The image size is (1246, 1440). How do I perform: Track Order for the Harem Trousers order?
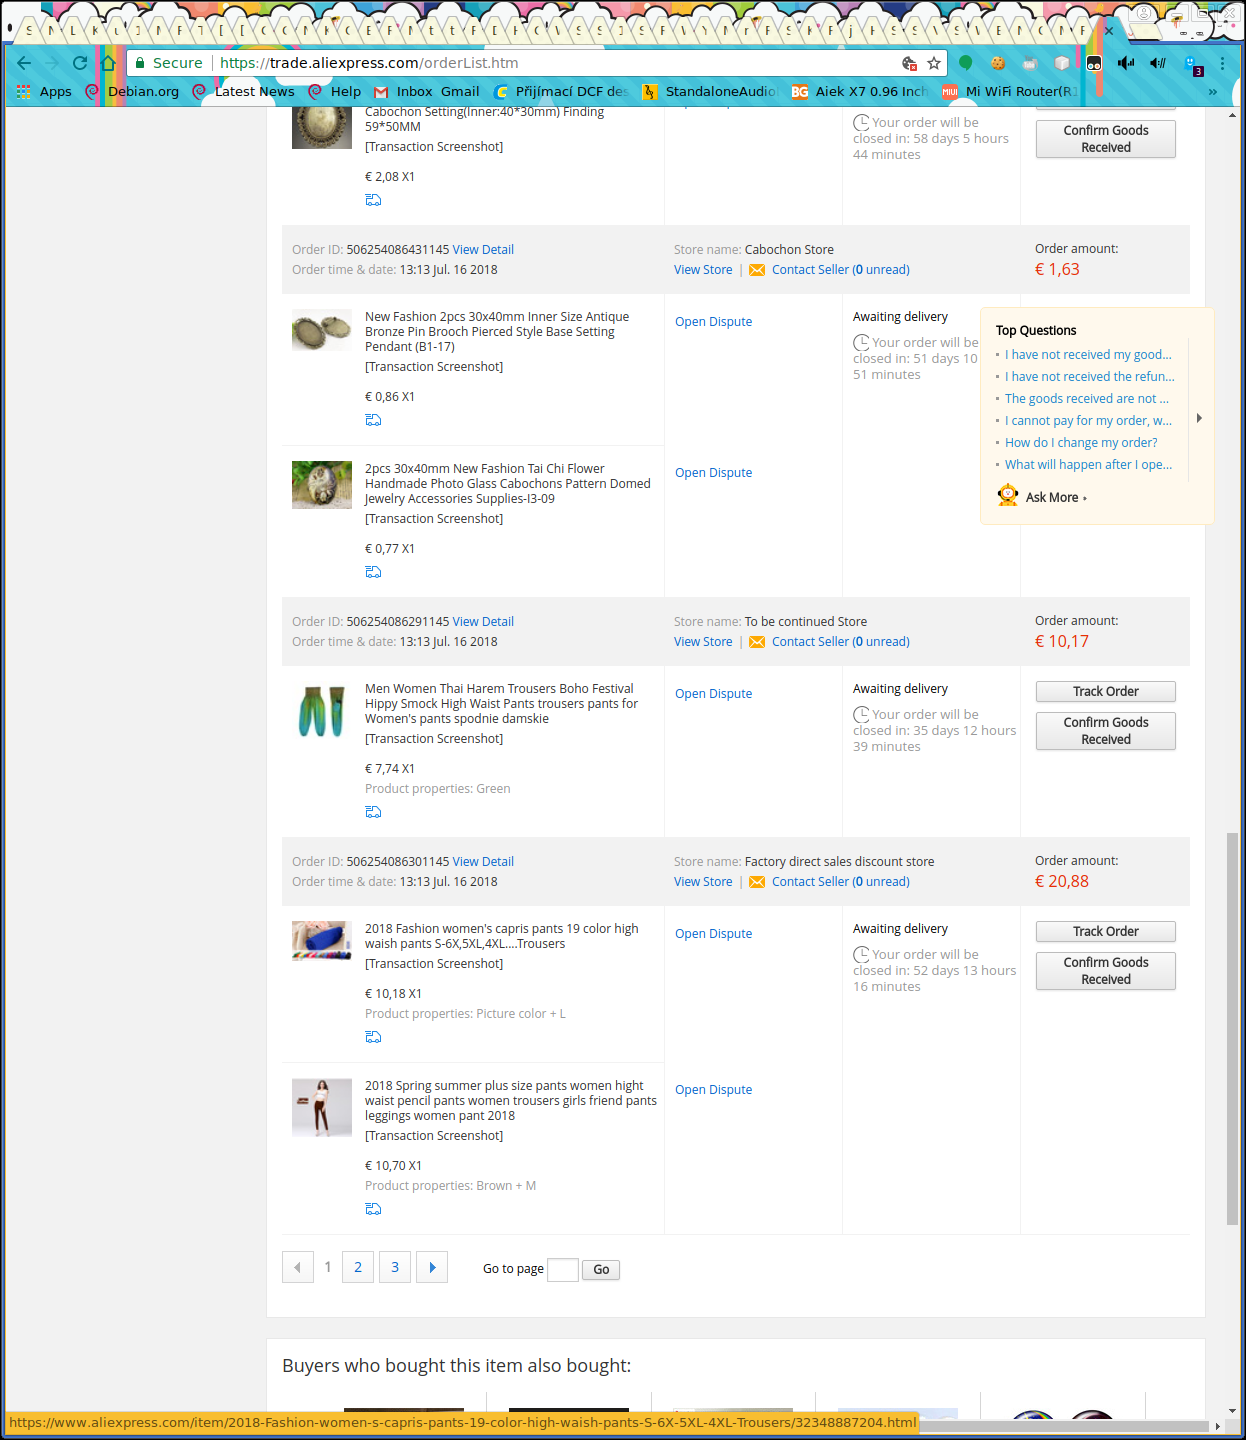(x=1106, y=692)
